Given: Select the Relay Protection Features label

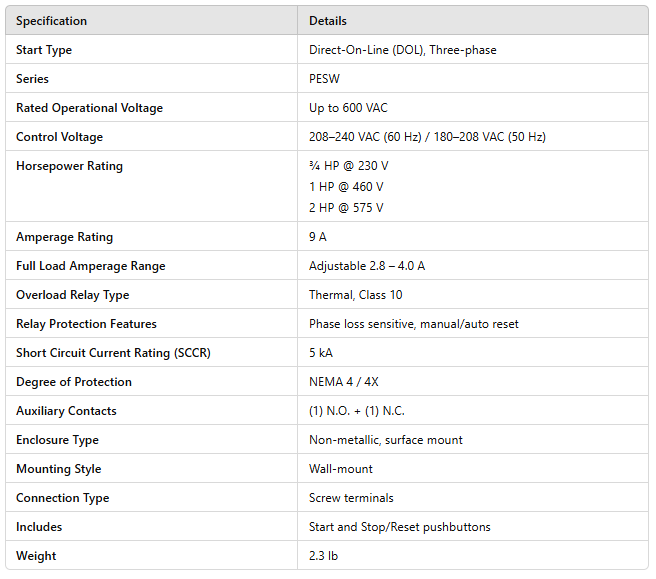Looking at the screenshot, I should (86, 324).
